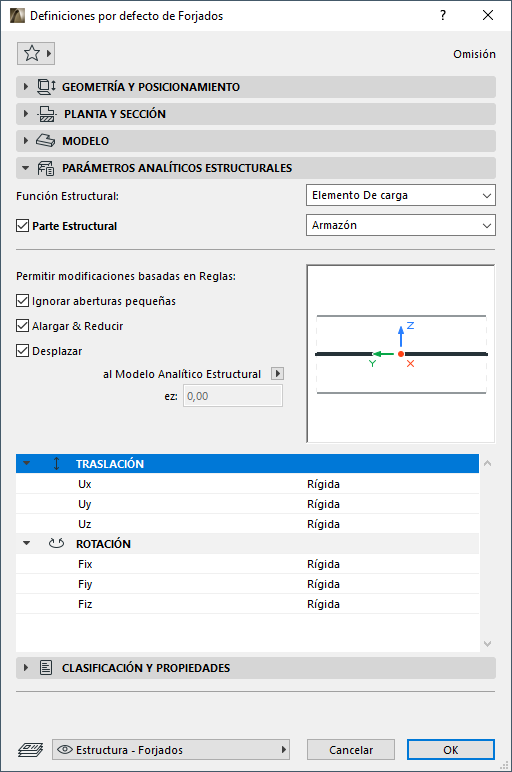Open the Modelo Analítico Estructural arrow popup
The image size is (512, 772).
click(278, 374)
